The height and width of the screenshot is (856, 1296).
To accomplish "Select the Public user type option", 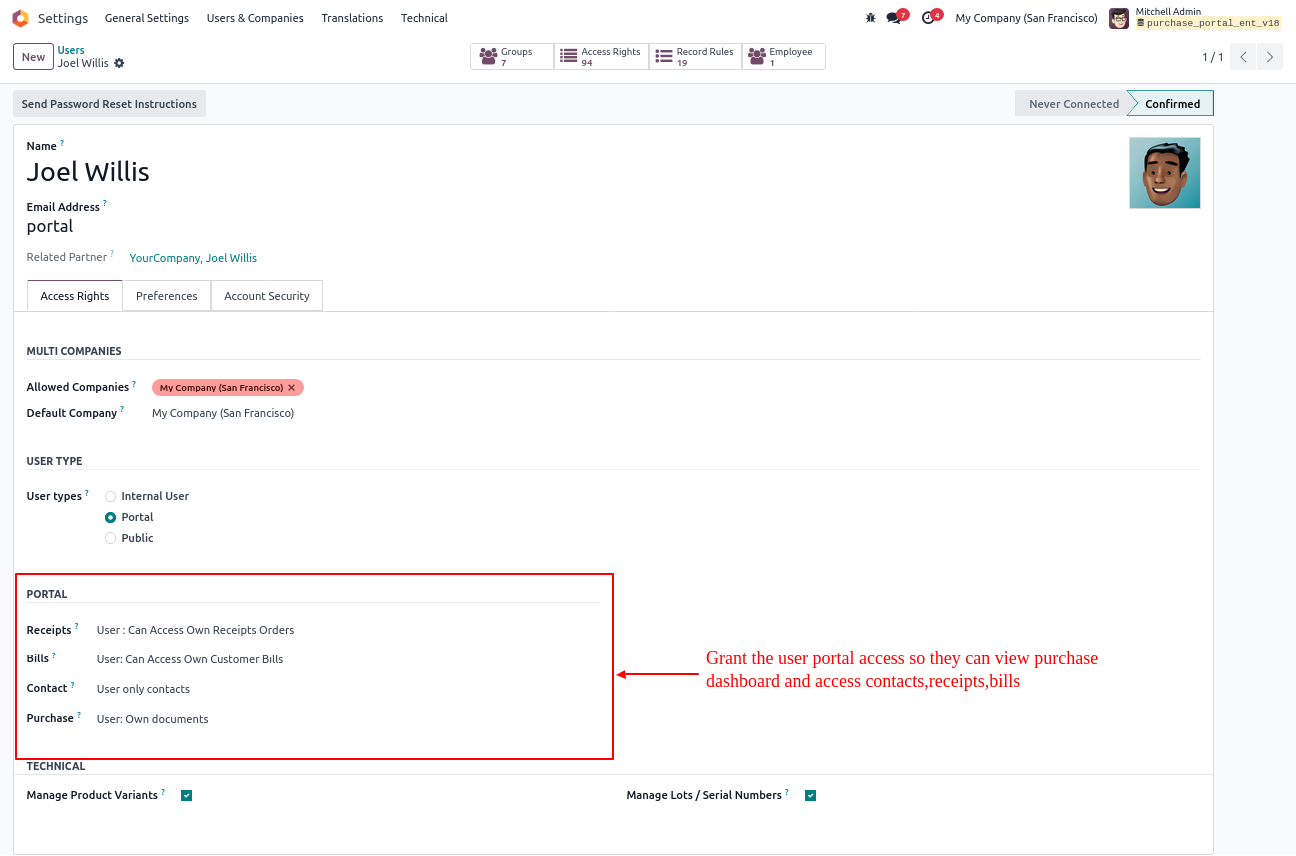I will [x=111, y=538].
